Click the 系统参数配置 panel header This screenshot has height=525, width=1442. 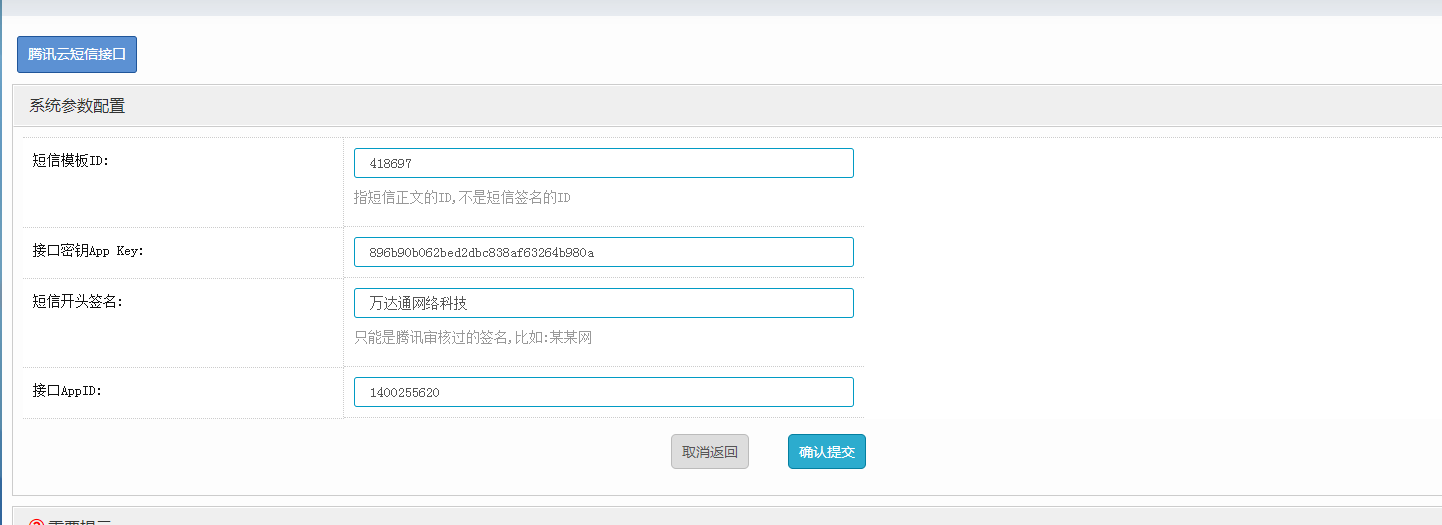pos(77,106)
